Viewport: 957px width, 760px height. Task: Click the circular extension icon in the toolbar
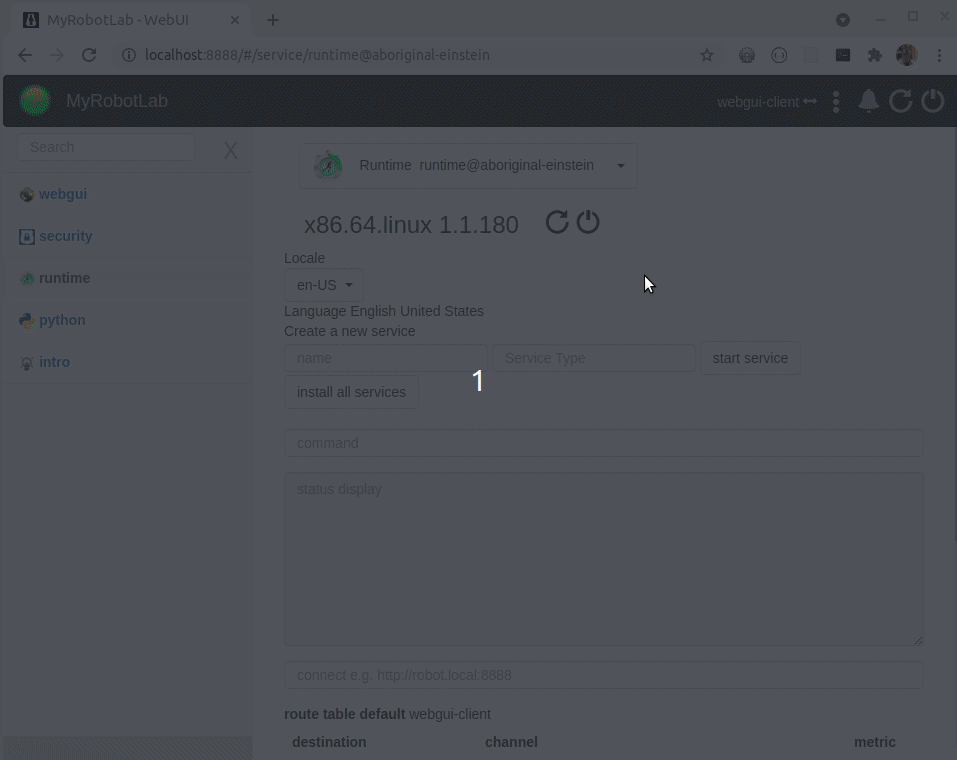pyautogui.click(x=779, y=56)
